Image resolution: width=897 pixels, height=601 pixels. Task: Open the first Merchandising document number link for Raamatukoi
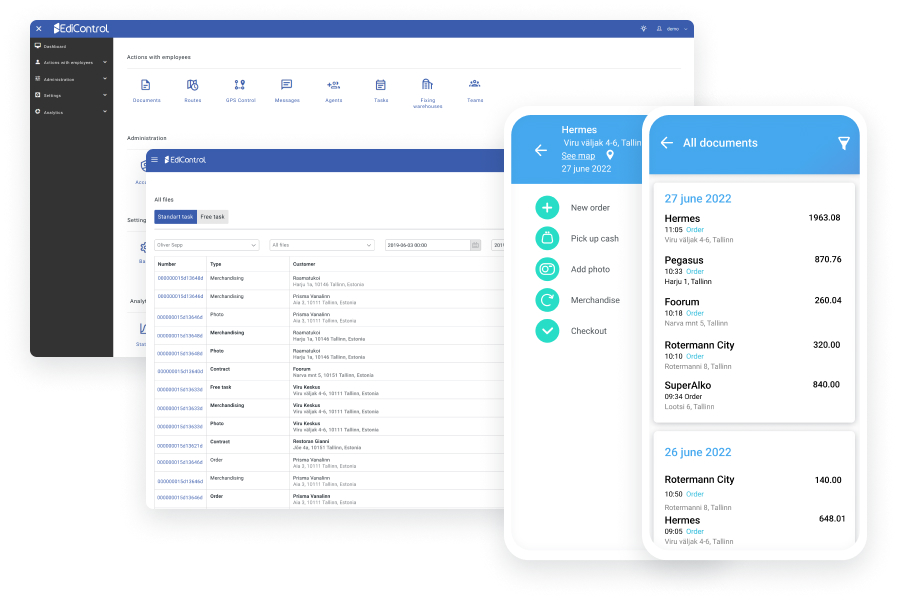point(180,278)
